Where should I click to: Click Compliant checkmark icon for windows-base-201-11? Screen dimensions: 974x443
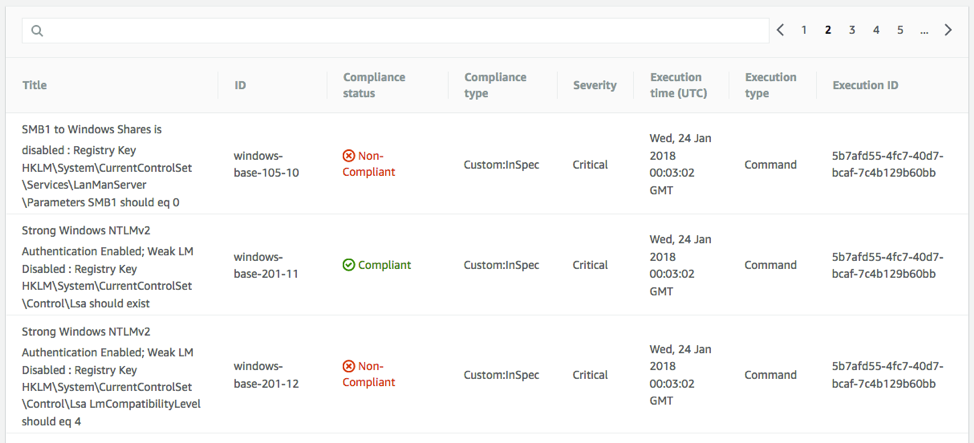[349, 265]
